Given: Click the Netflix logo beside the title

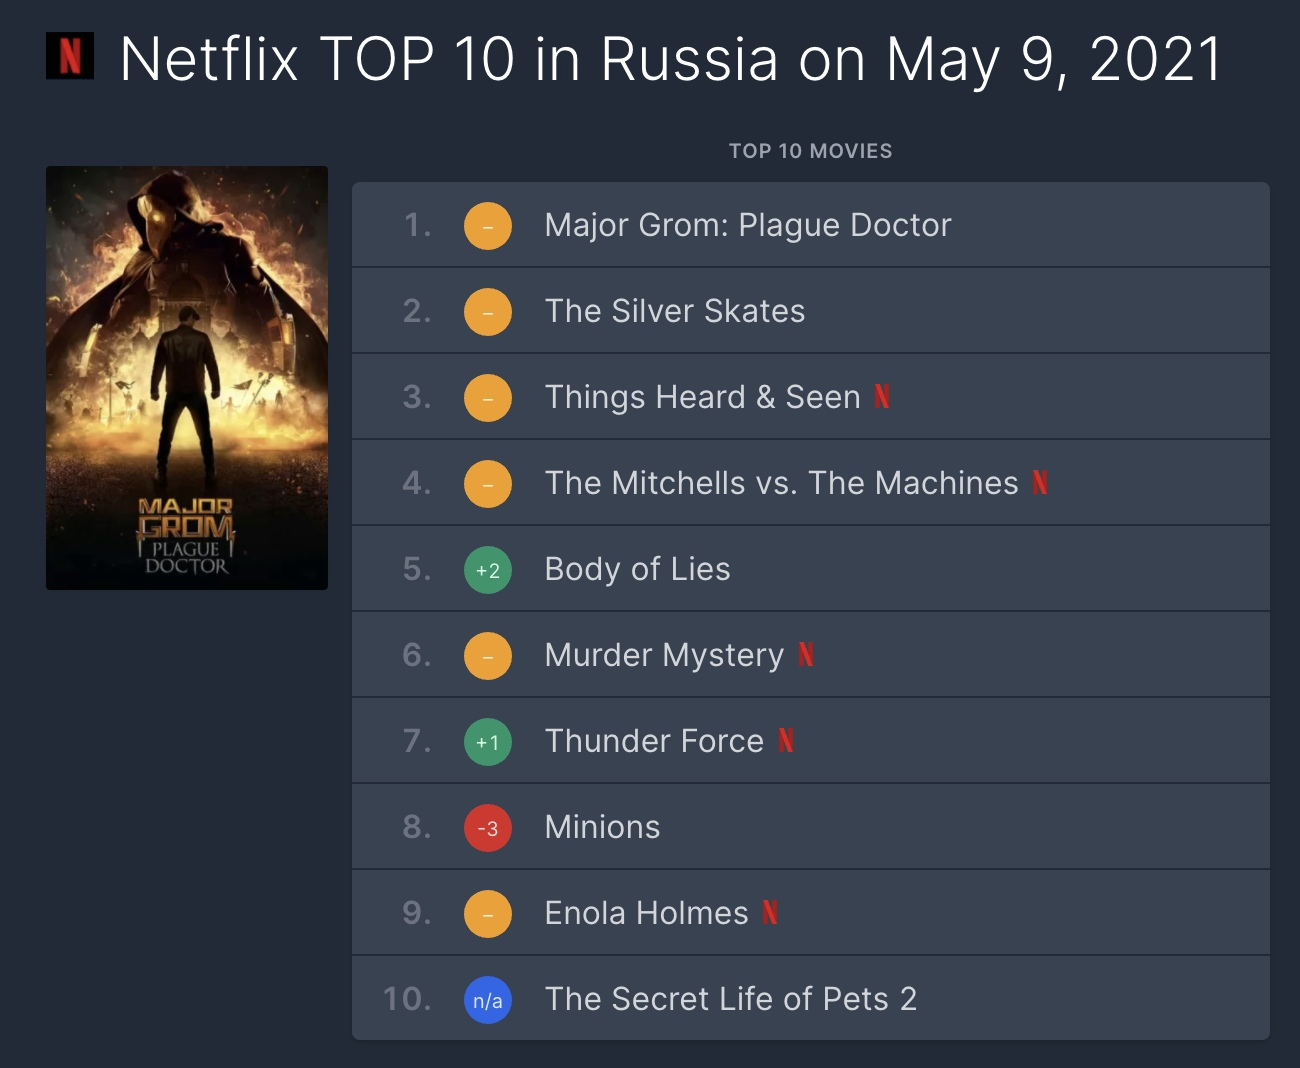Looking at the screenshot, I should click(x=70, y=56).
